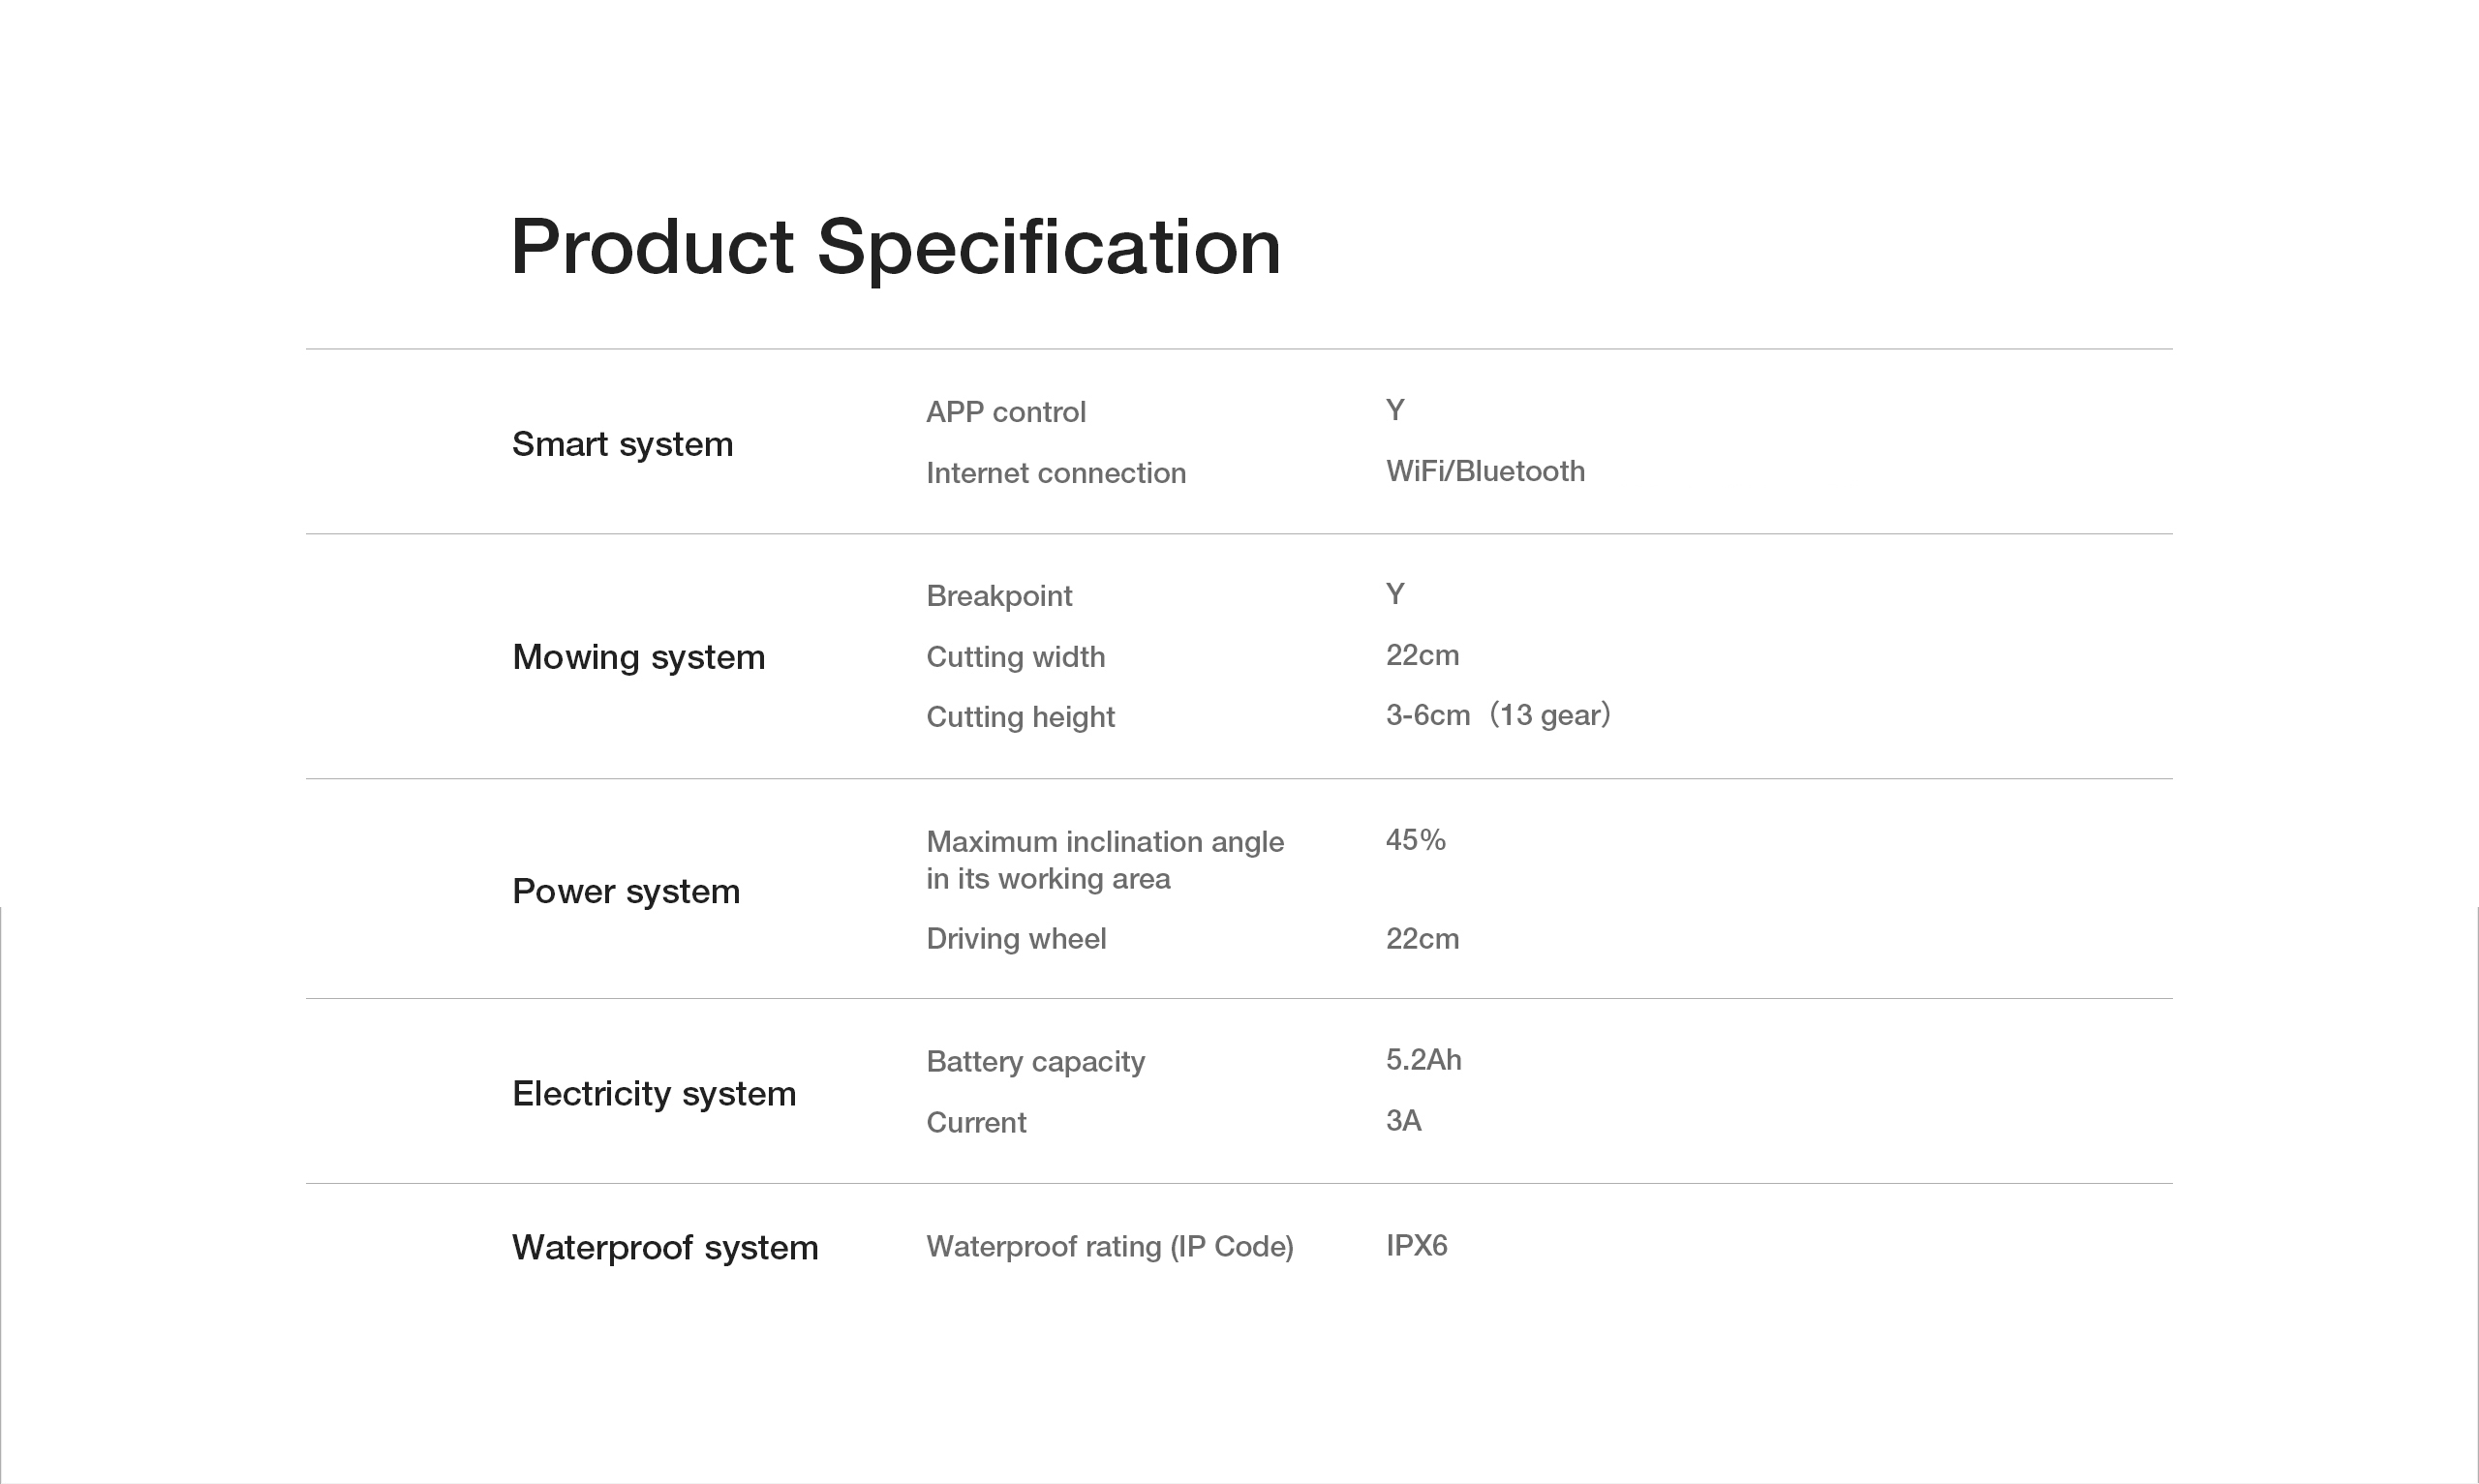Select the 5.2Ah battery value
The image size is (2479, 1484).
1423,1060
